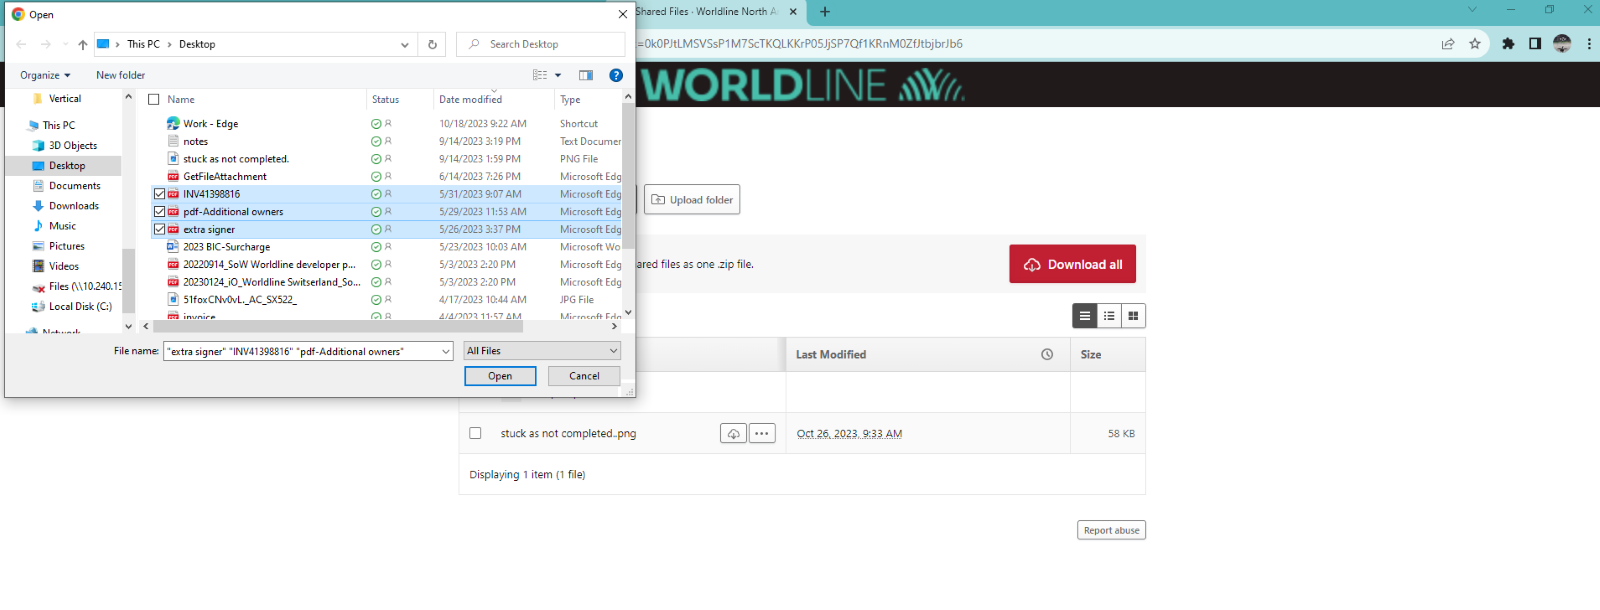Close the Shared Files Worldline tab

[793, 12]
